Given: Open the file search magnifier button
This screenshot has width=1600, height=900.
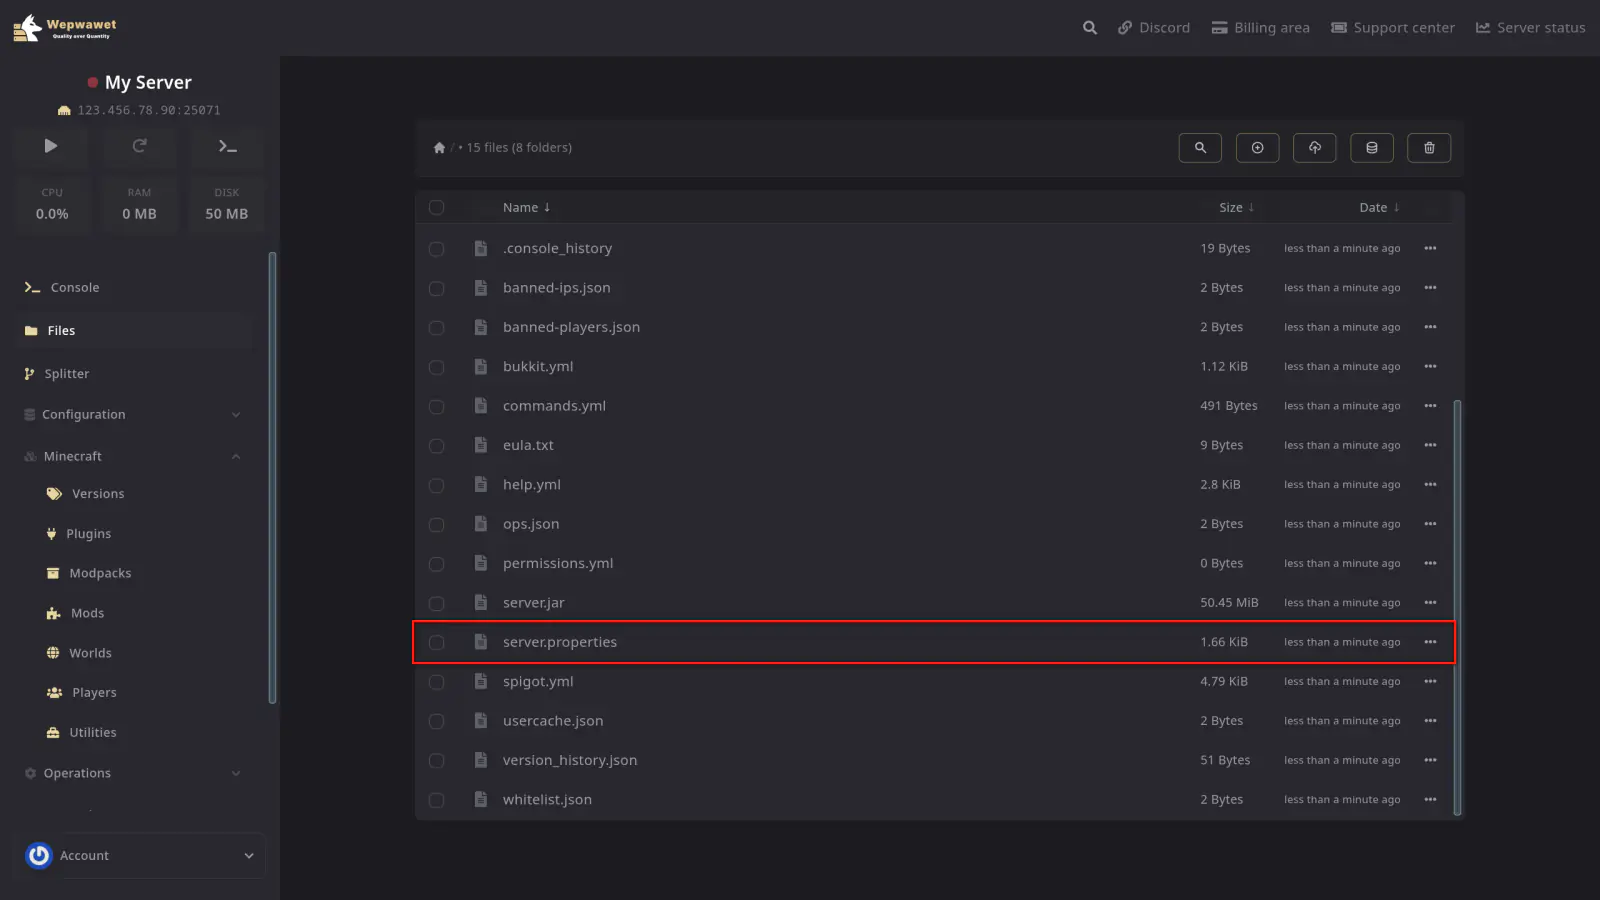Looking at the screenshot, I should click(1200, 148).
